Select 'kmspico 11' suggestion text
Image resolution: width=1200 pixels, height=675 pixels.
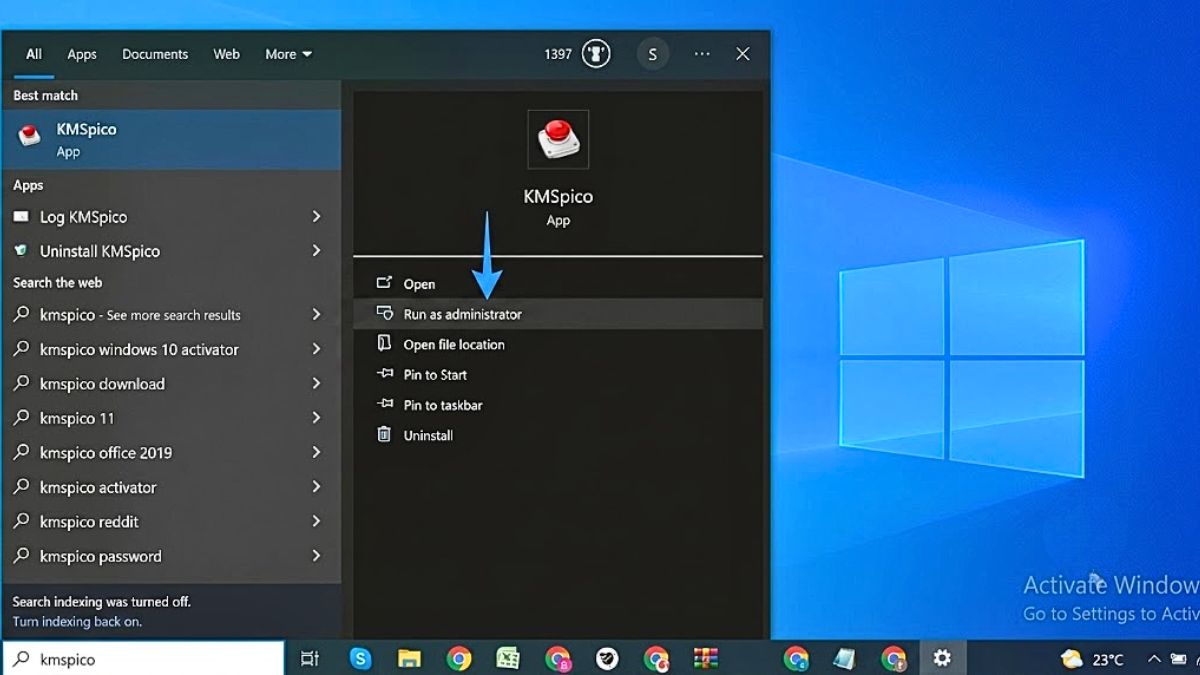coord(77,418)
